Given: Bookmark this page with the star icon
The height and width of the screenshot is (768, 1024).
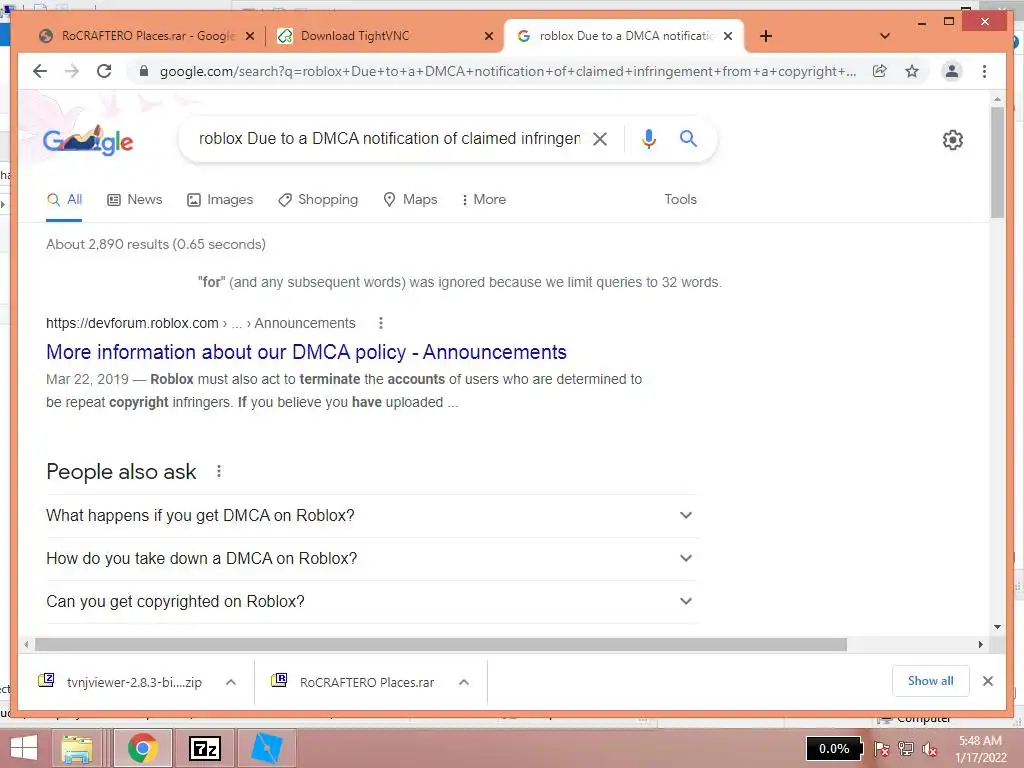Looking at the screenshot, I should pyautogui.click(x=912, y=71).
